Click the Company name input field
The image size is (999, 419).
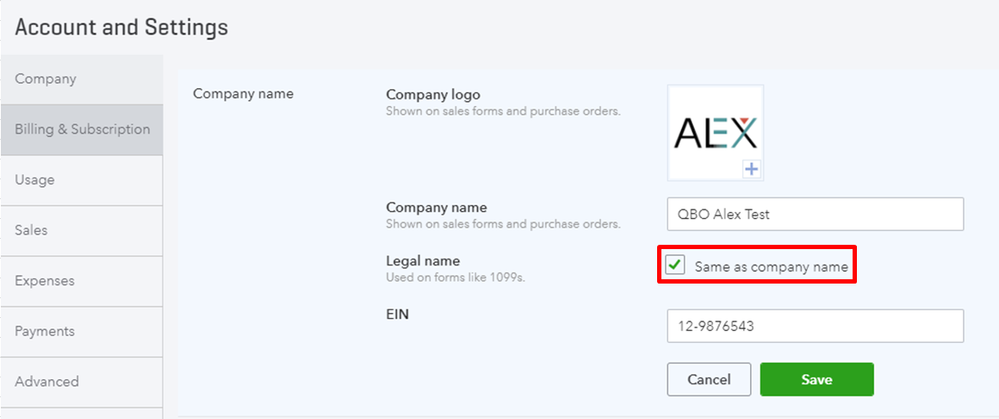click(815, 214)
